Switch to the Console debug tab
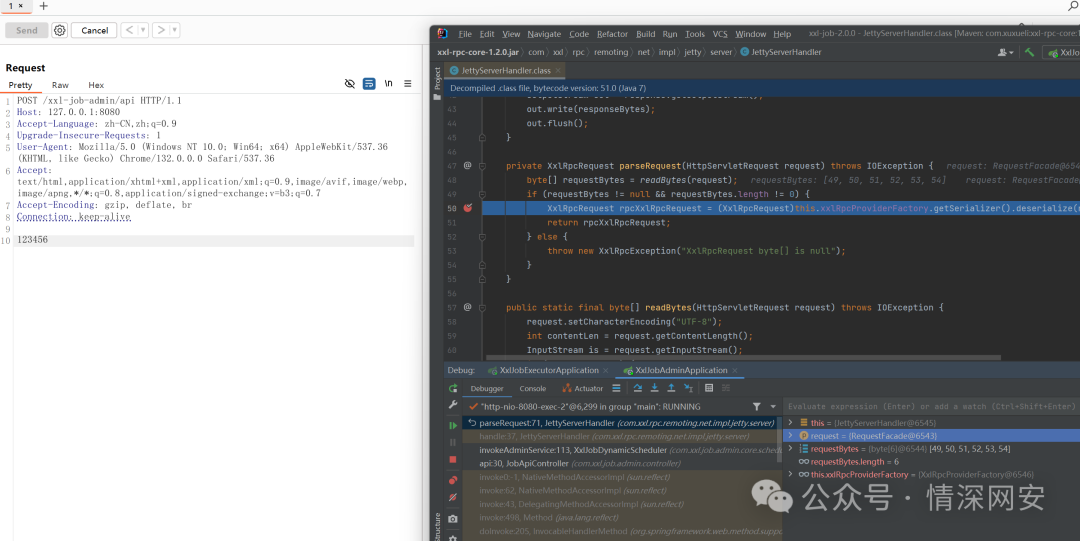The height and width of the screenshot is (541, 1080). [532, 389]
